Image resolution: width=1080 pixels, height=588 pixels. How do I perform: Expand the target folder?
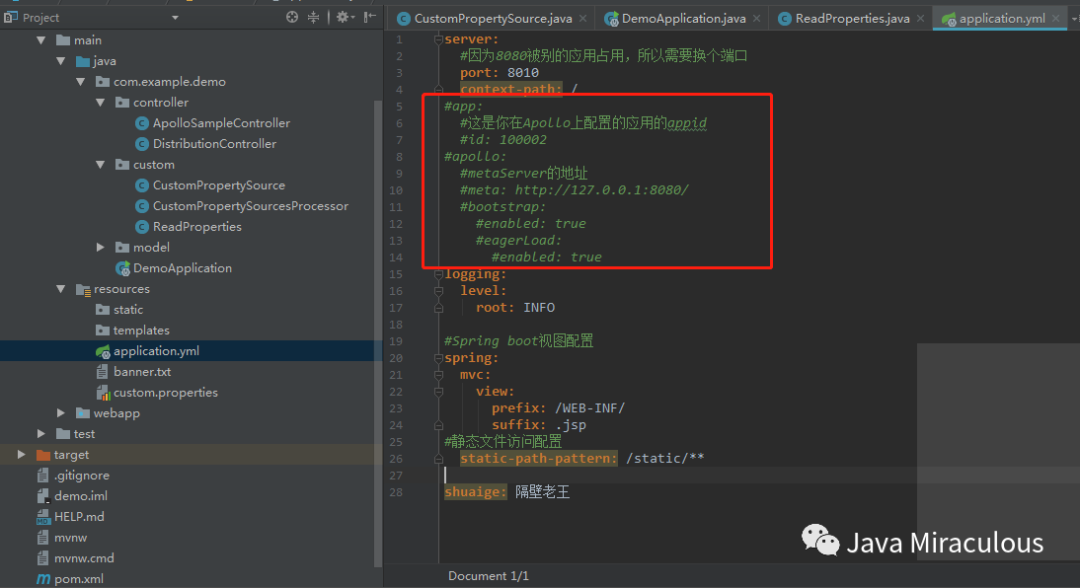(21, 454)
